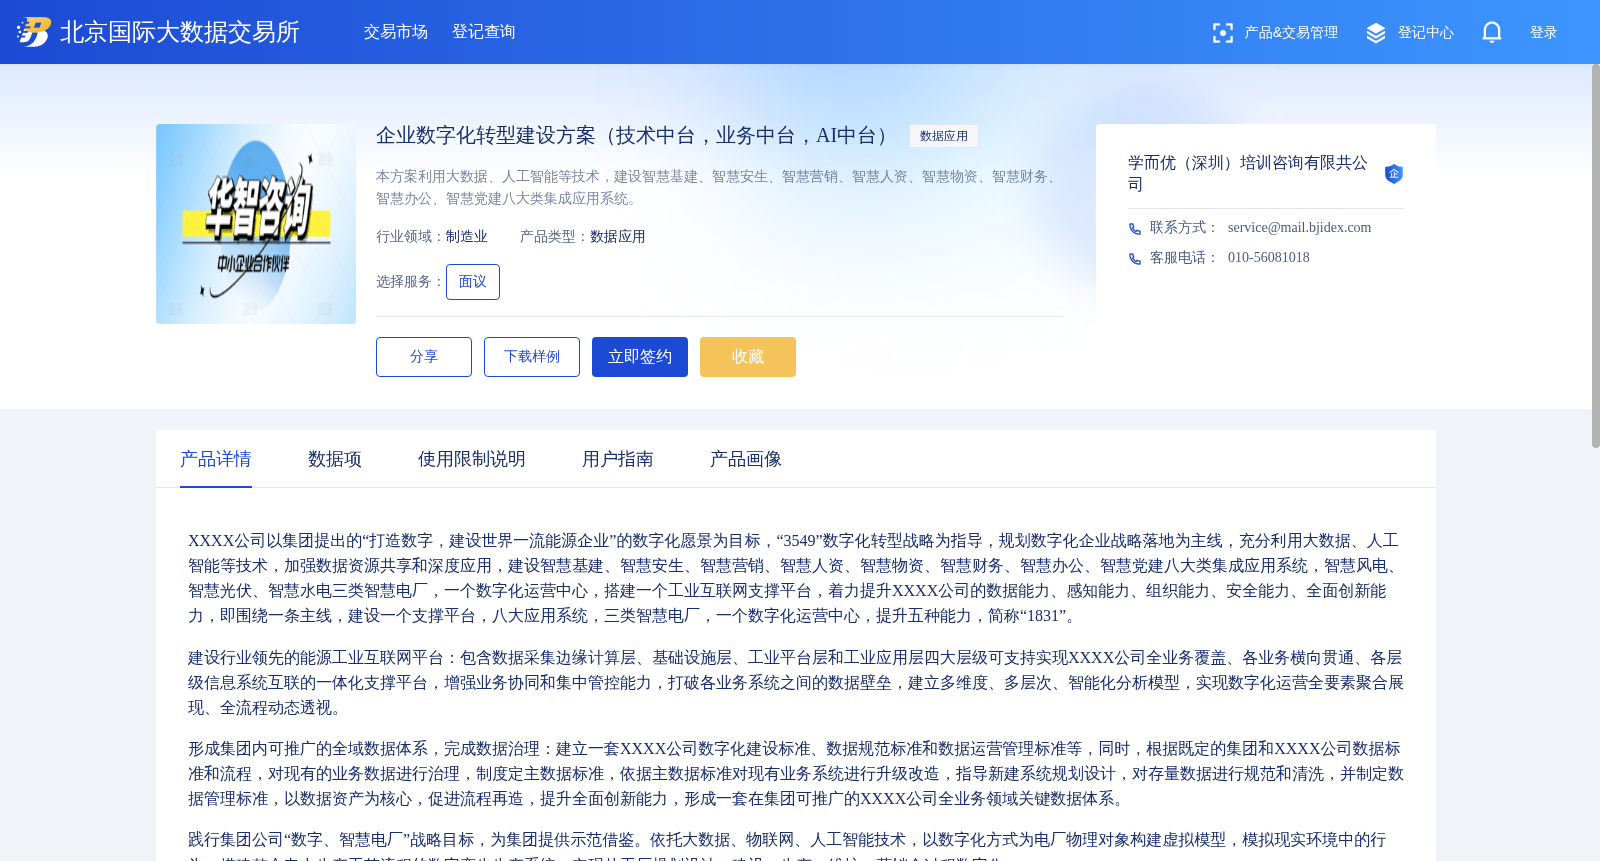Switch to the 数据项 tab
This screenshot has width=1600, height=861.
[335, 459]
